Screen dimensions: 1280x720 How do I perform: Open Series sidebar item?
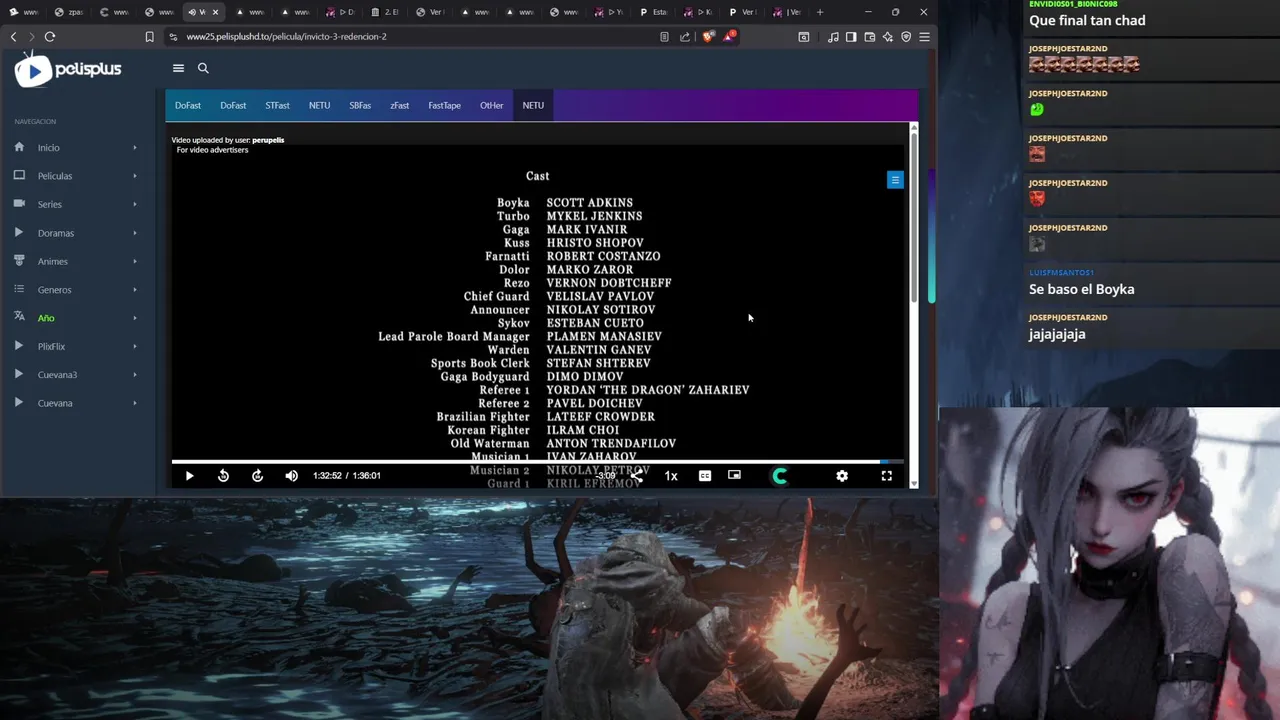click(50, 204)
